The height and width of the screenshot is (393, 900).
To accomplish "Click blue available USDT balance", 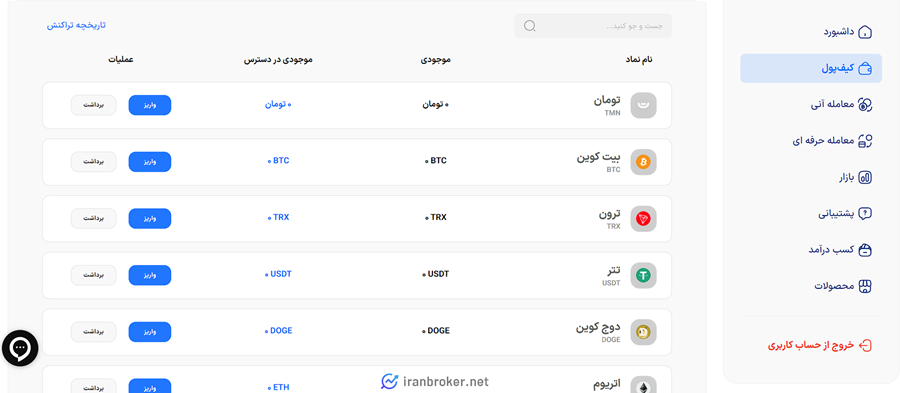I will [x=278, y=274].
